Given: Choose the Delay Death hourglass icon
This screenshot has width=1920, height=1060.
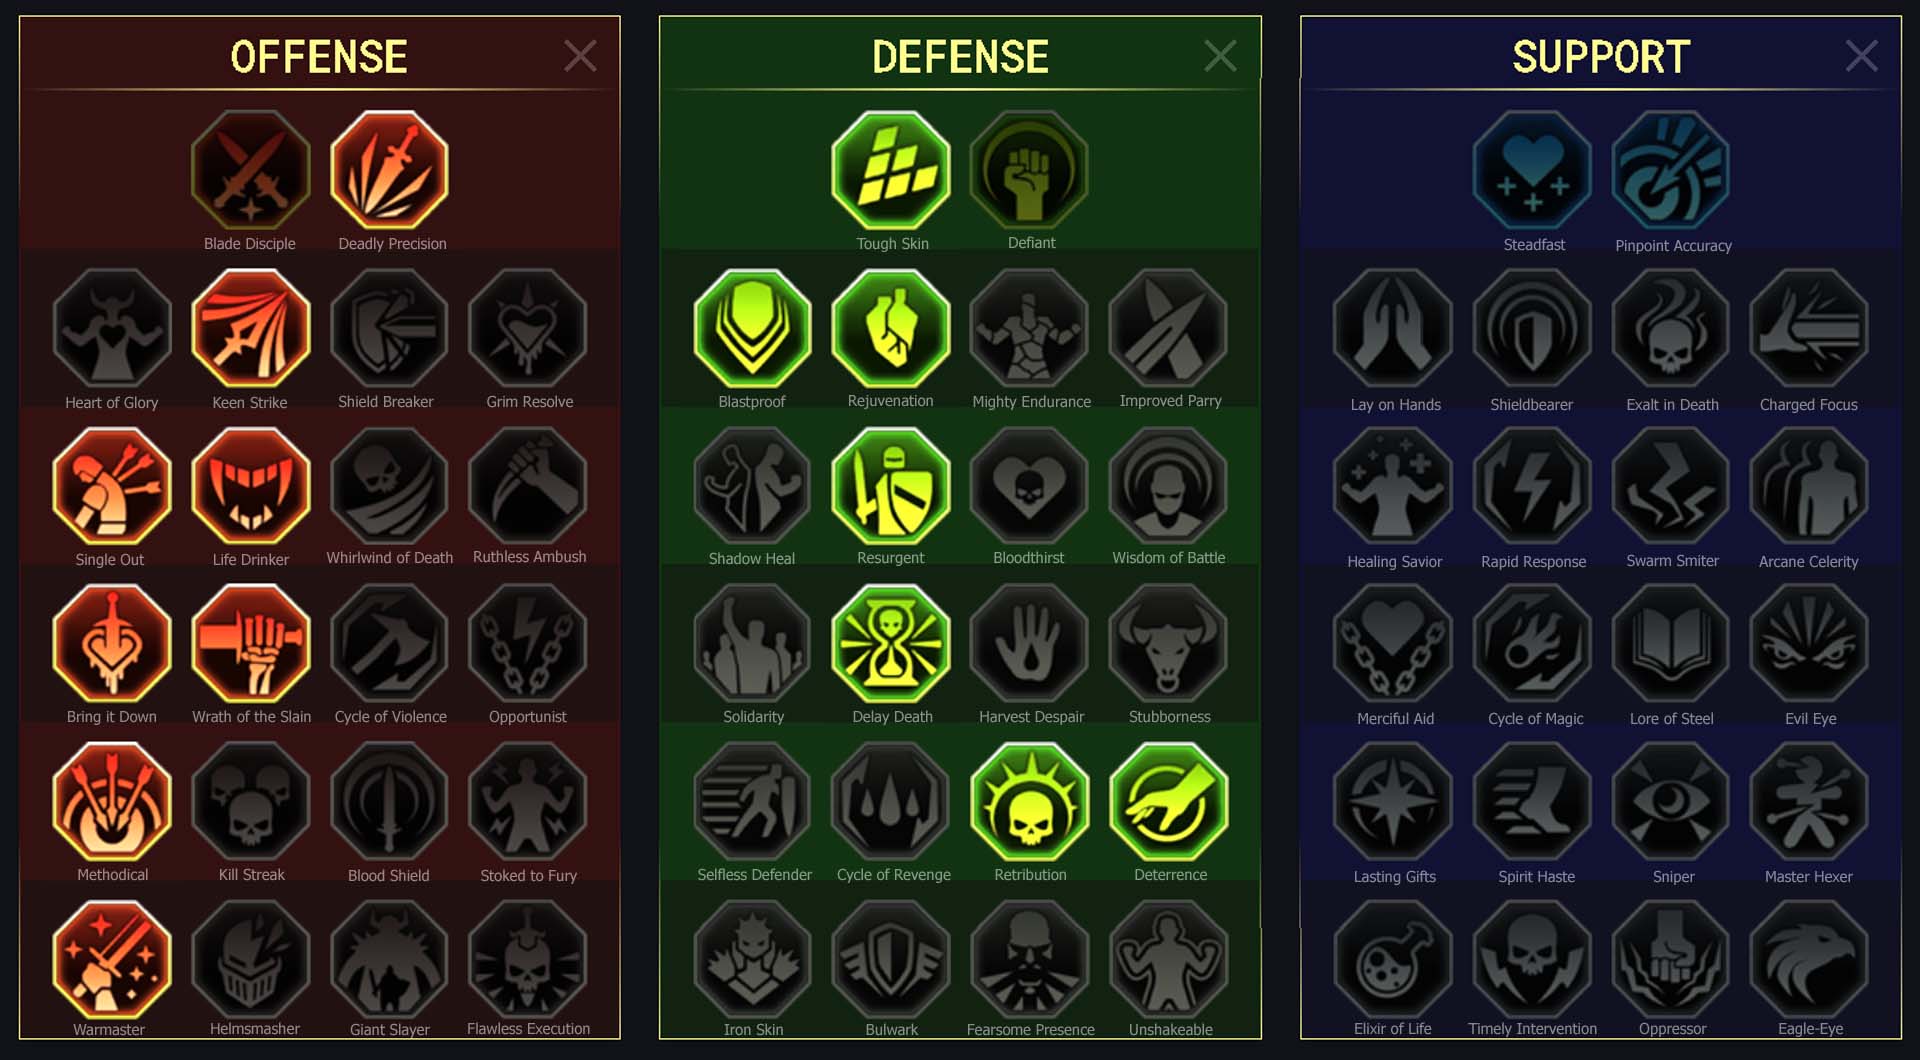Looking at the screenshot, I should tap(891, 644).
